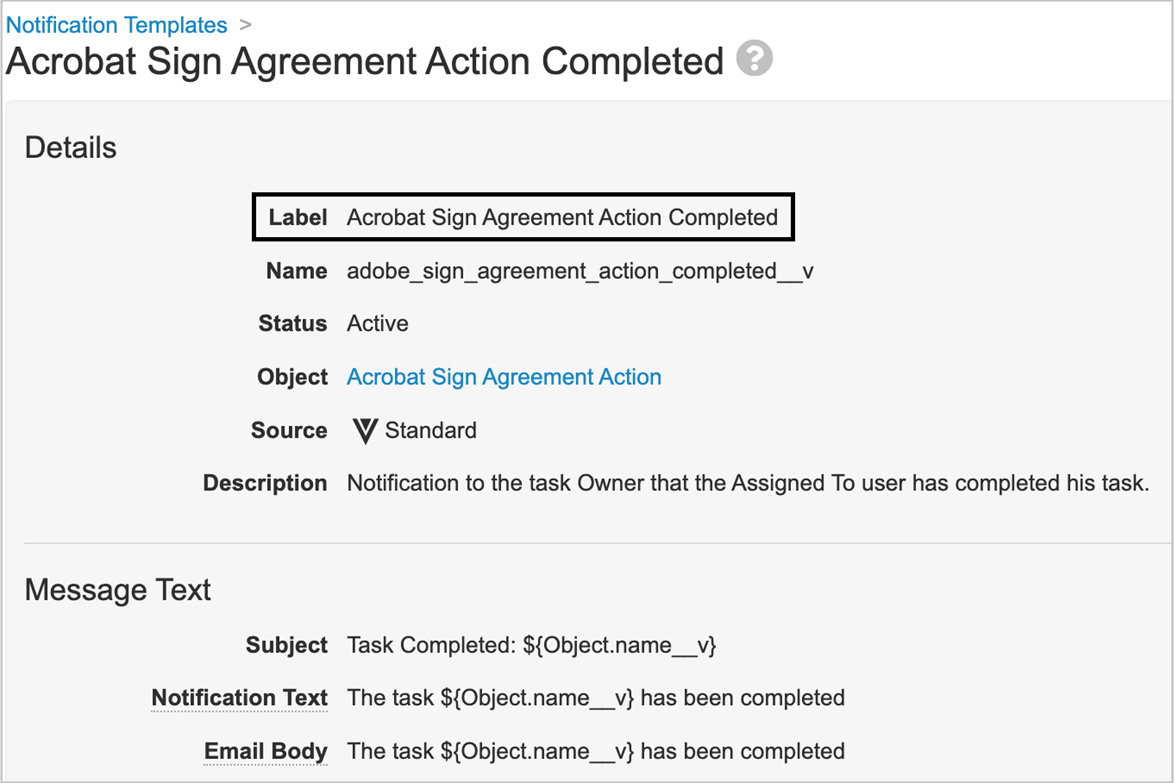Click the Veeva Standard source icon
Image resolution: width=1174 pixels, height=783 pixels.
coord(365,431)
